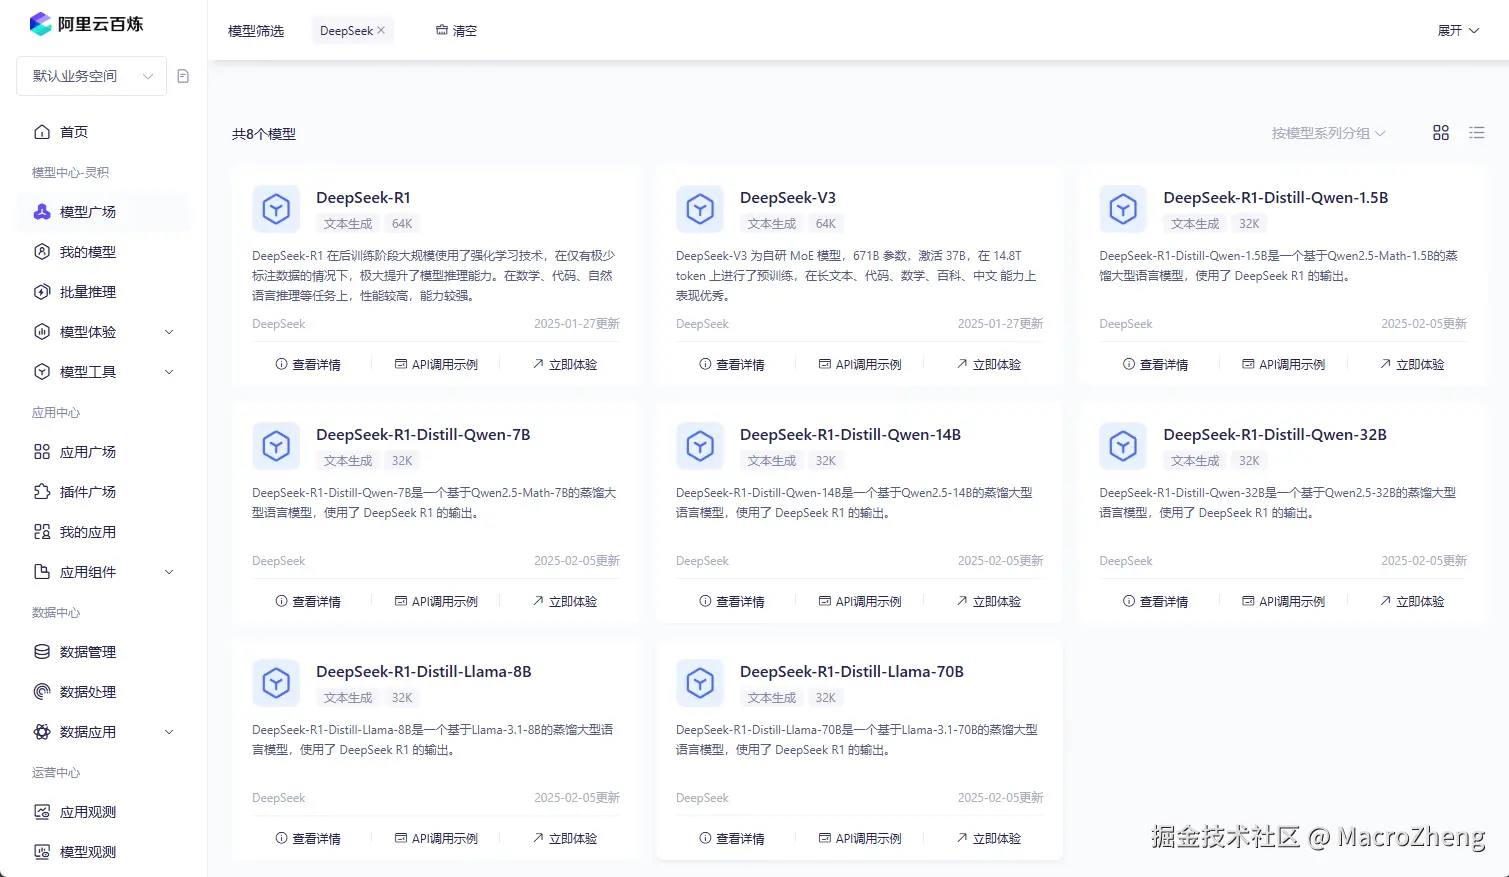Screen dimensions: 1509x877
Task: Click the DeepSeek-R1-Distill-Llama-70B logo icon
Action: 700,683
